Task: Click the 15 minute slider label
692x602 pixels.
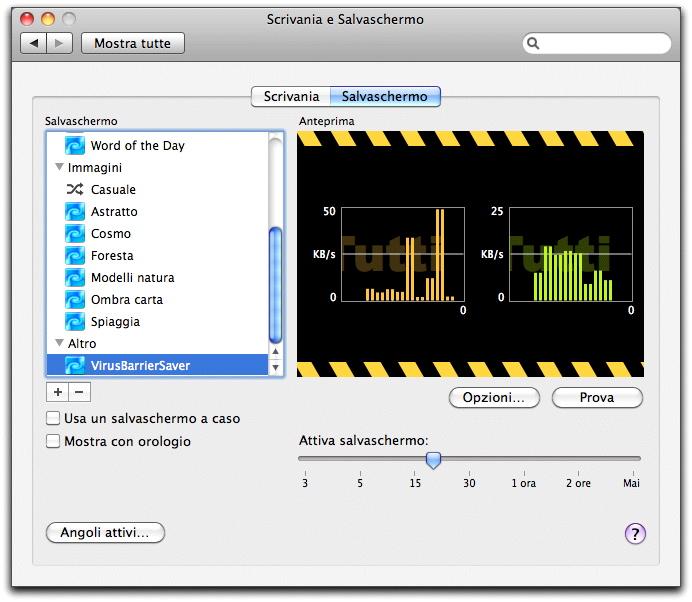Action: point(415,483)
